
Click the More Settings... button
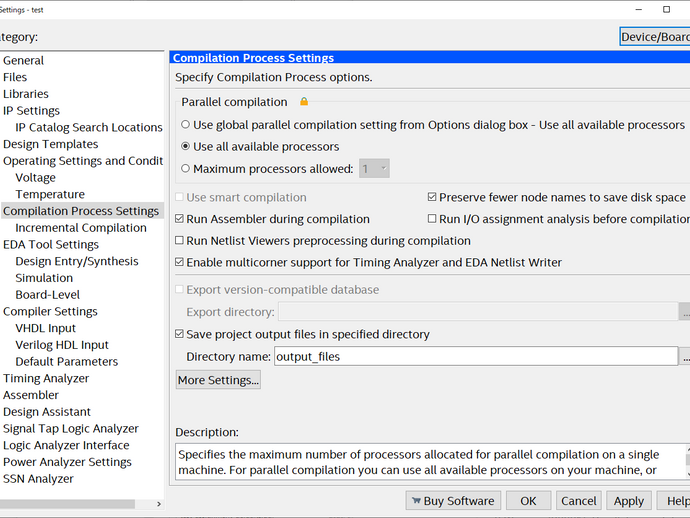click(x=218, y=380)
